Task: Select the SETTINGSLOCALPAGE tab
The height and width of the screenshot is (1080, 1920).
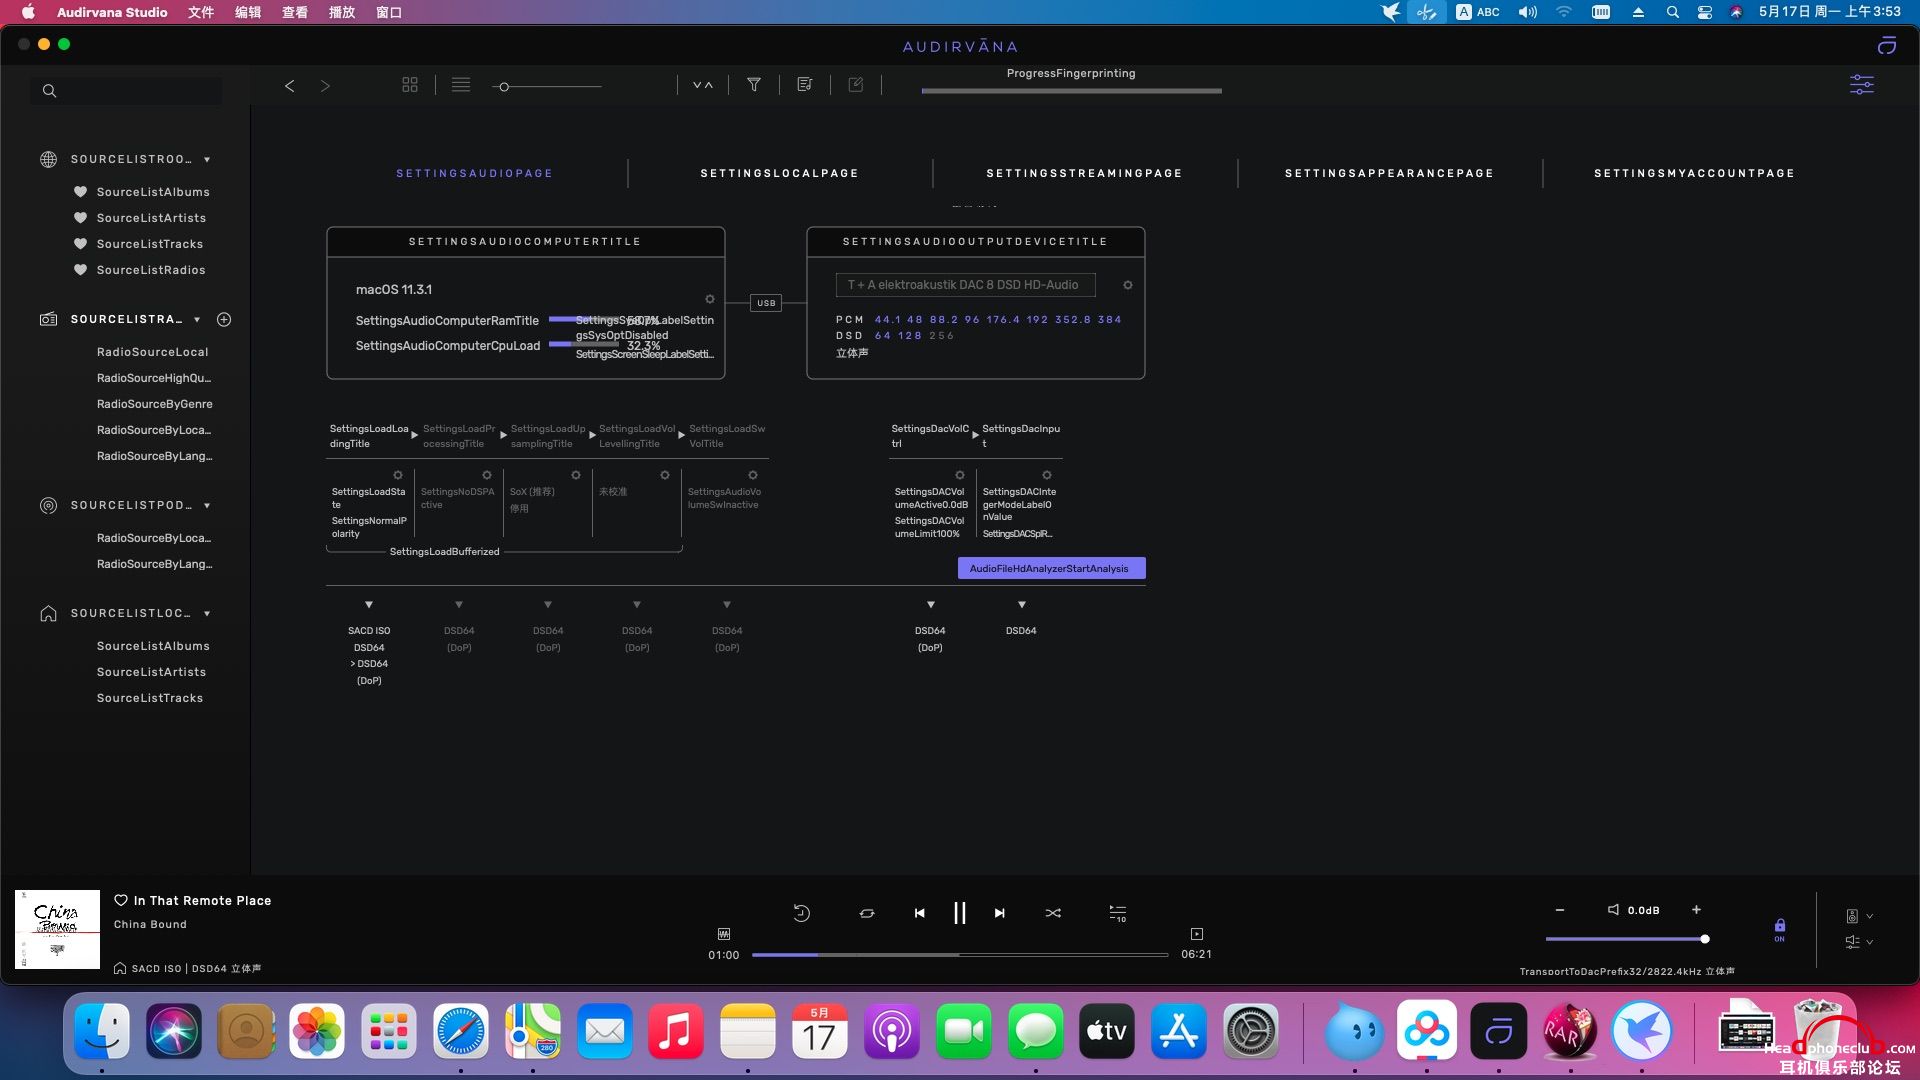Action: click(x=779, y=174)
